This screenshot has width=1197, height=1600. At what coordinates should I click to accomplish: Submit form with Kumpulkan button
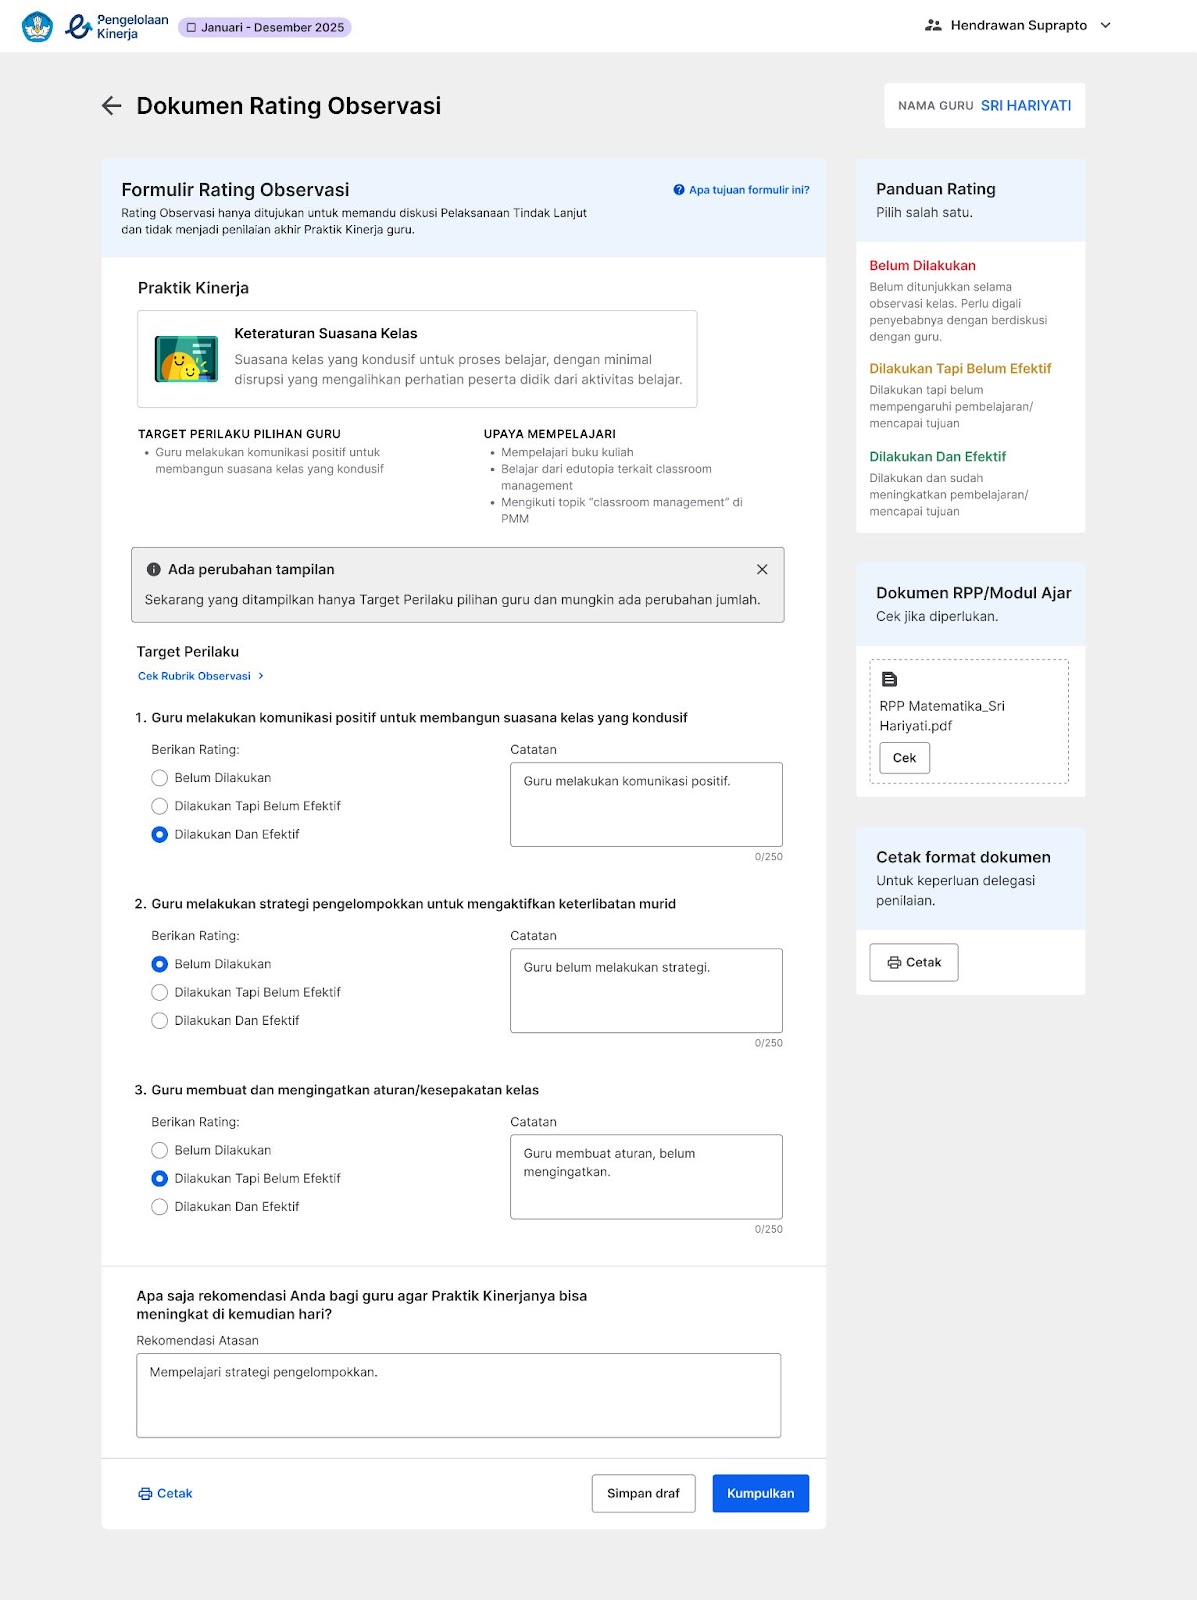(x=761, y=1493)
